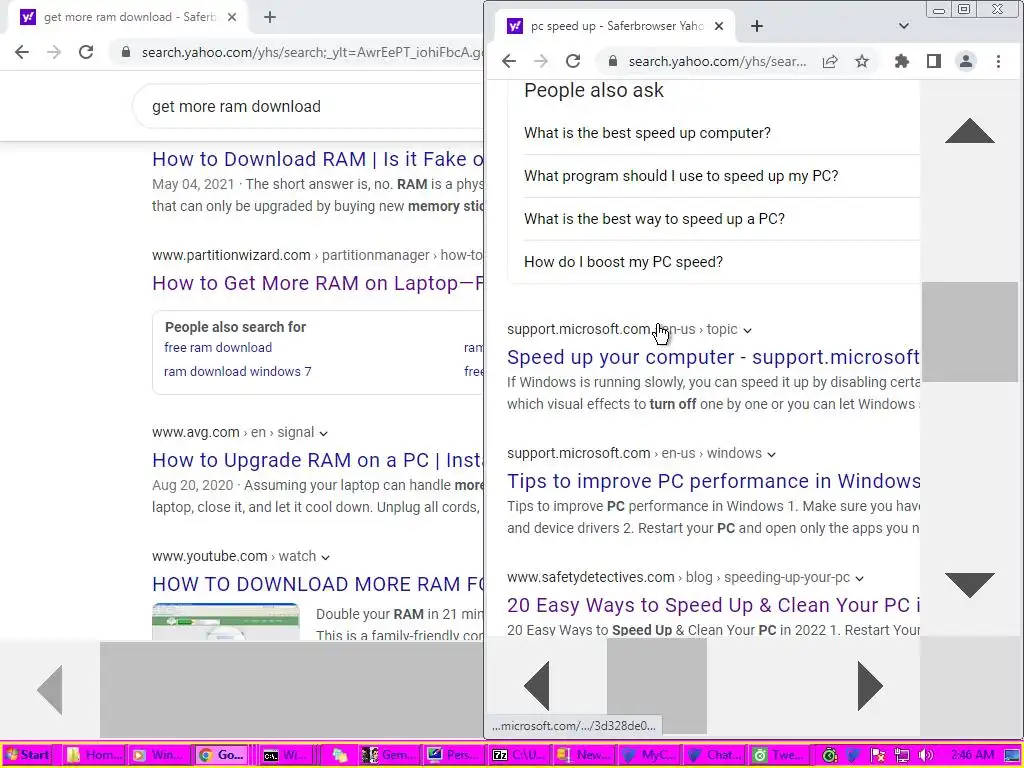Image resolution: width=1024 pixels, height=768 pixels.
Task: Click the Action Center flag icon in the tray
Action: coord(878,756)
